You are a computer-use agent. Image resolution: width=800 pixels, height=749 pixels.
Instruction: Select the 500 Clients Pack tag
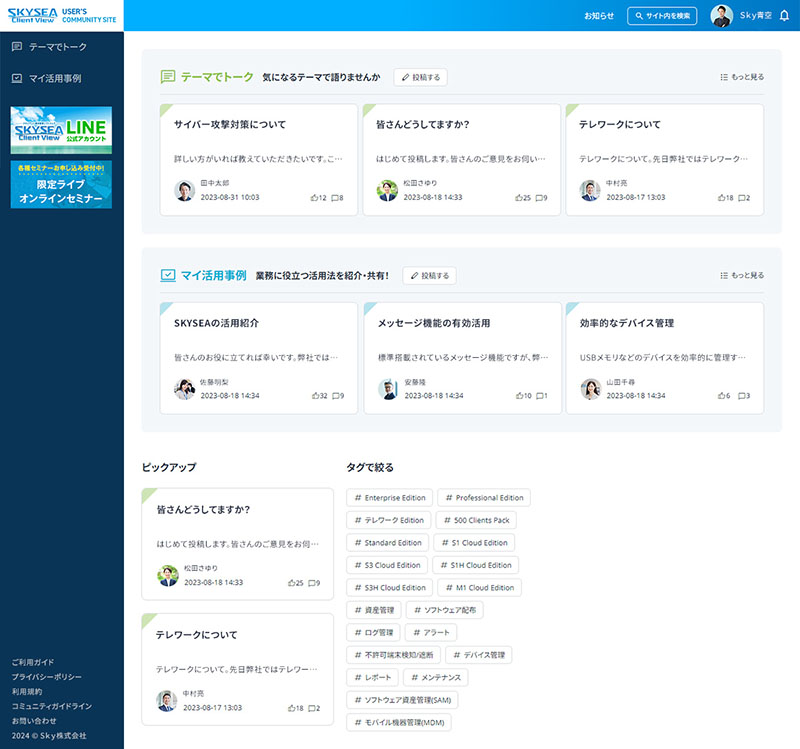pyautogui.click(x=476, y=520)
